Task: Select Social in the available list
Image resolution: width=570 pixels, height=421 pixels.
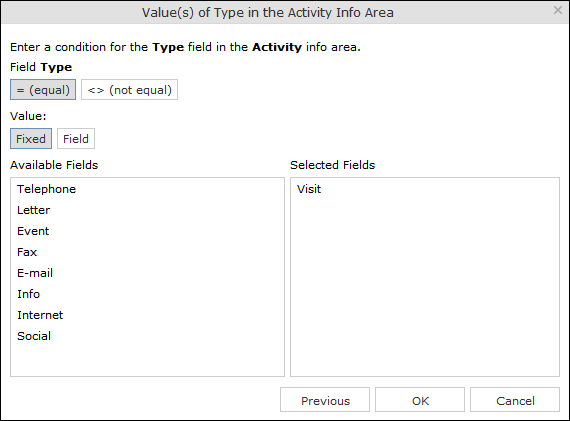Action: [x=34, y=336]
